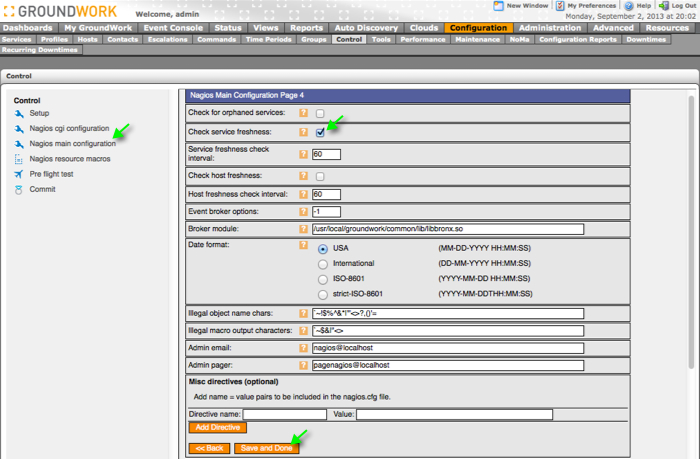Open the Event Console tab

click(173, 28)
